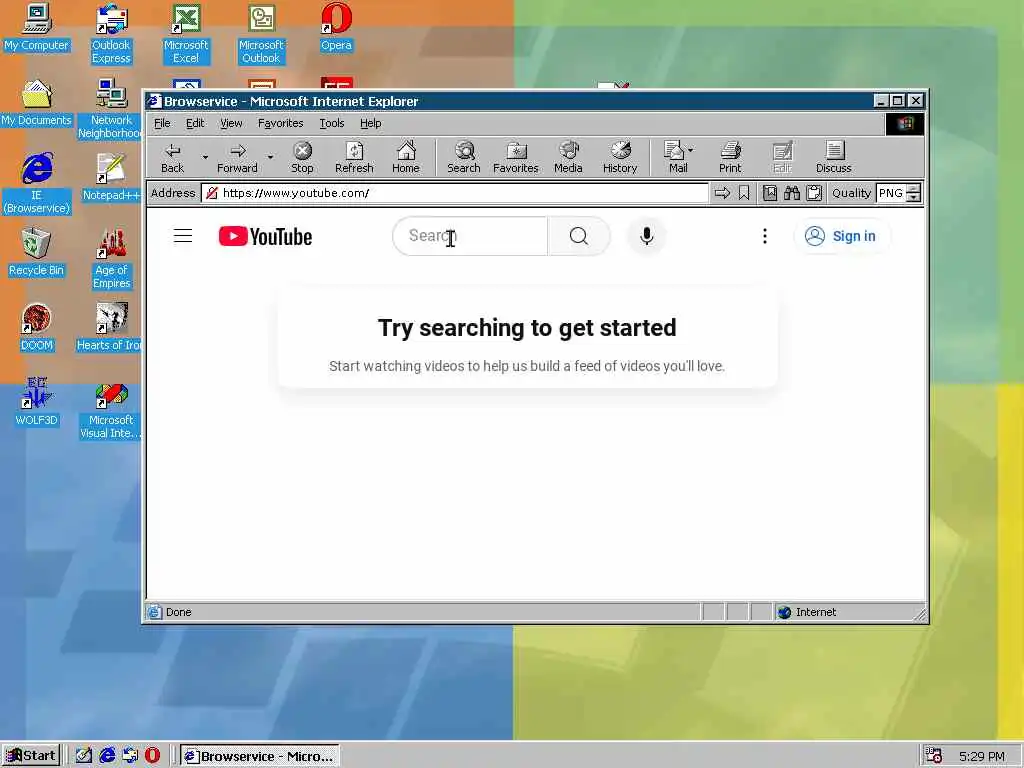Select the DOOM desktop icon

point(36,327)
